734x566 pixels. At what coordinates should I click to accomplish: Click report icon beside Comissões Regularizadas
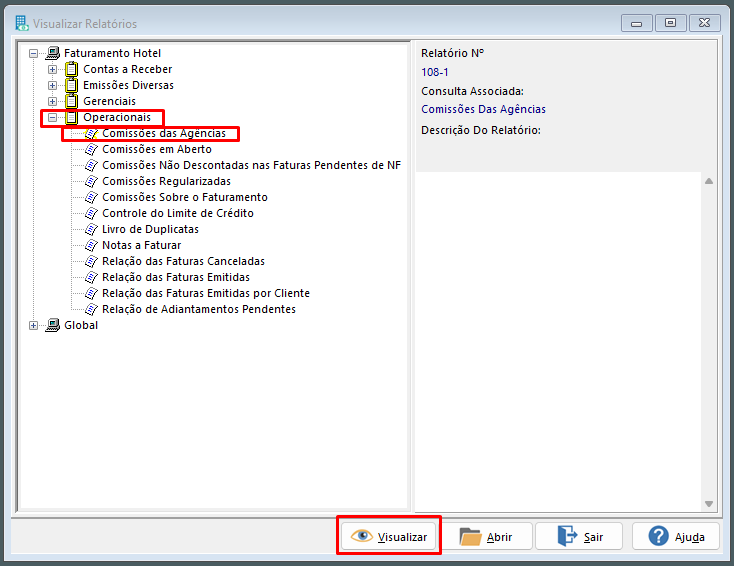(x=91, y=181)
